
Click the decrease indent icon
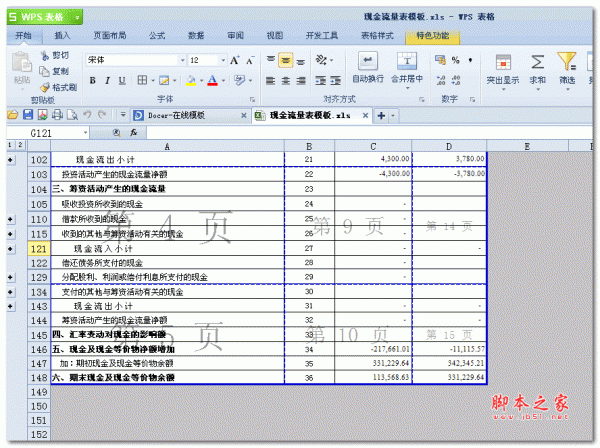coord(320,81)
